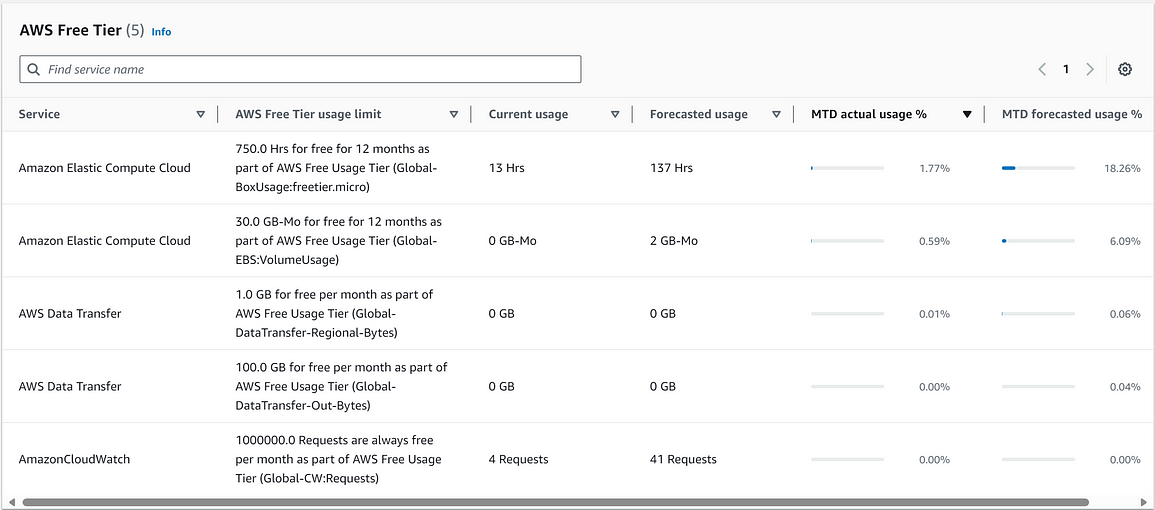Click MTD forecasted usage bar at 6.09%
1155x510 pixels.
point(1038,241)
